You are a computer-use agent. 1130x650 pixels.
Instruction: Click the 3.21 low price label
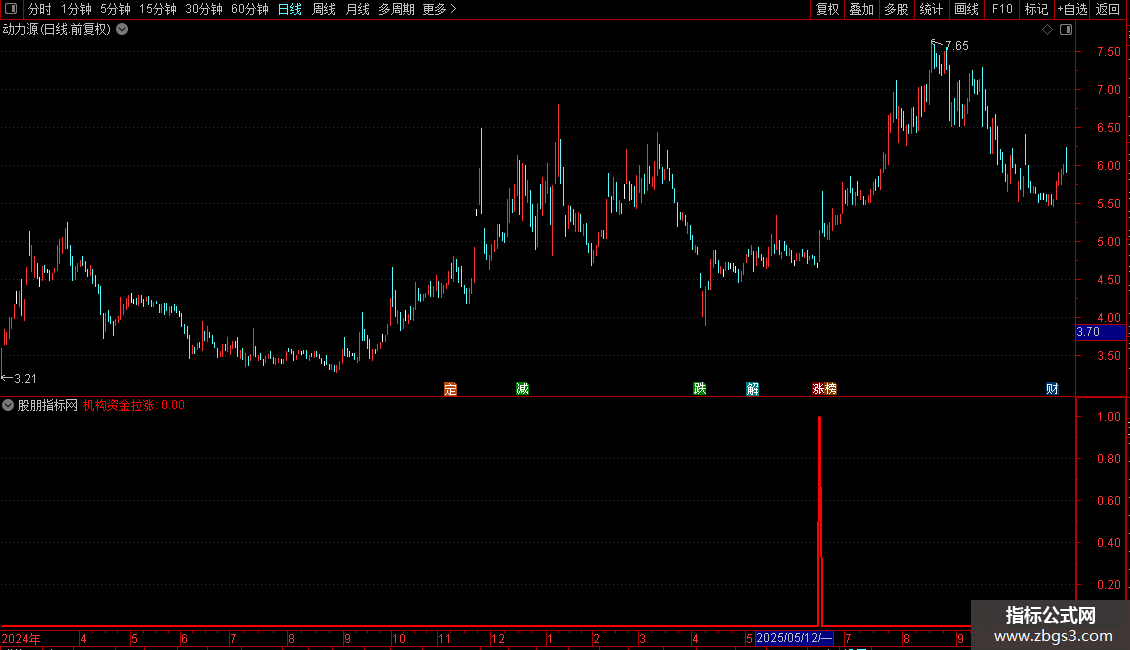25,378
